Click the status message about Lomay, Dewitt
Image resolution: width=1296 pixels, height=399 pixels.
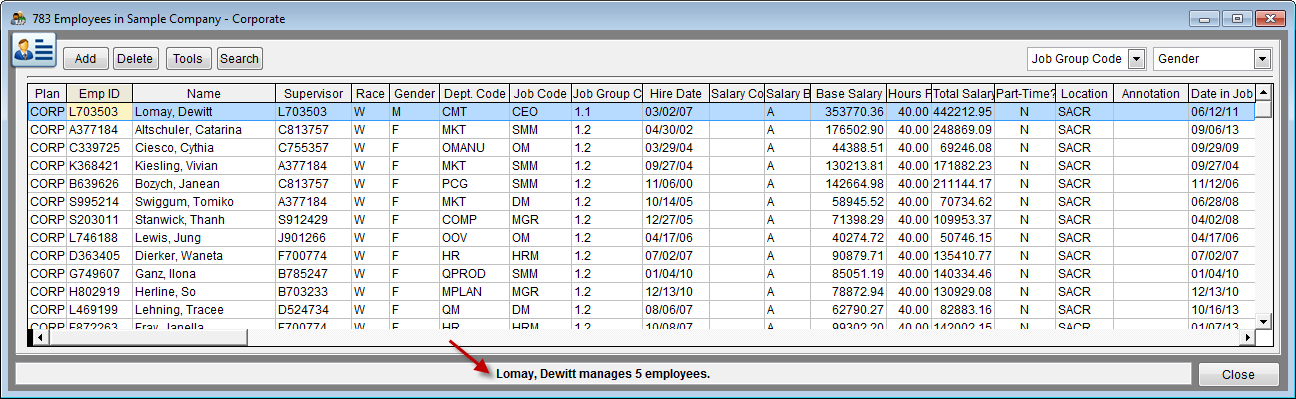coord(603,374)
